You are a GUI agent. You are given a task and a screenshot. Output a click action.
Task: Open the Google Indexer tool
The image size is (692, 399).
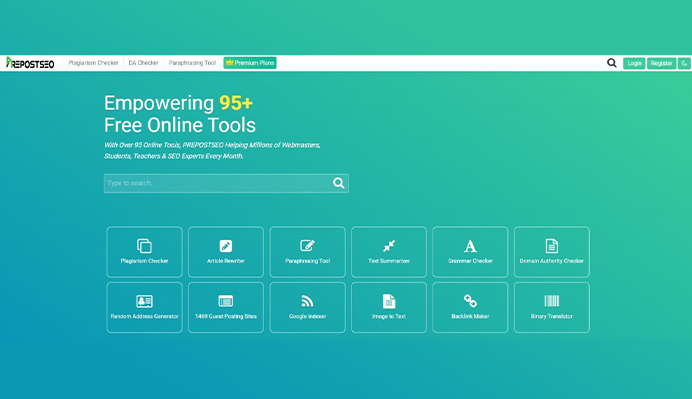tap(307, 307)
